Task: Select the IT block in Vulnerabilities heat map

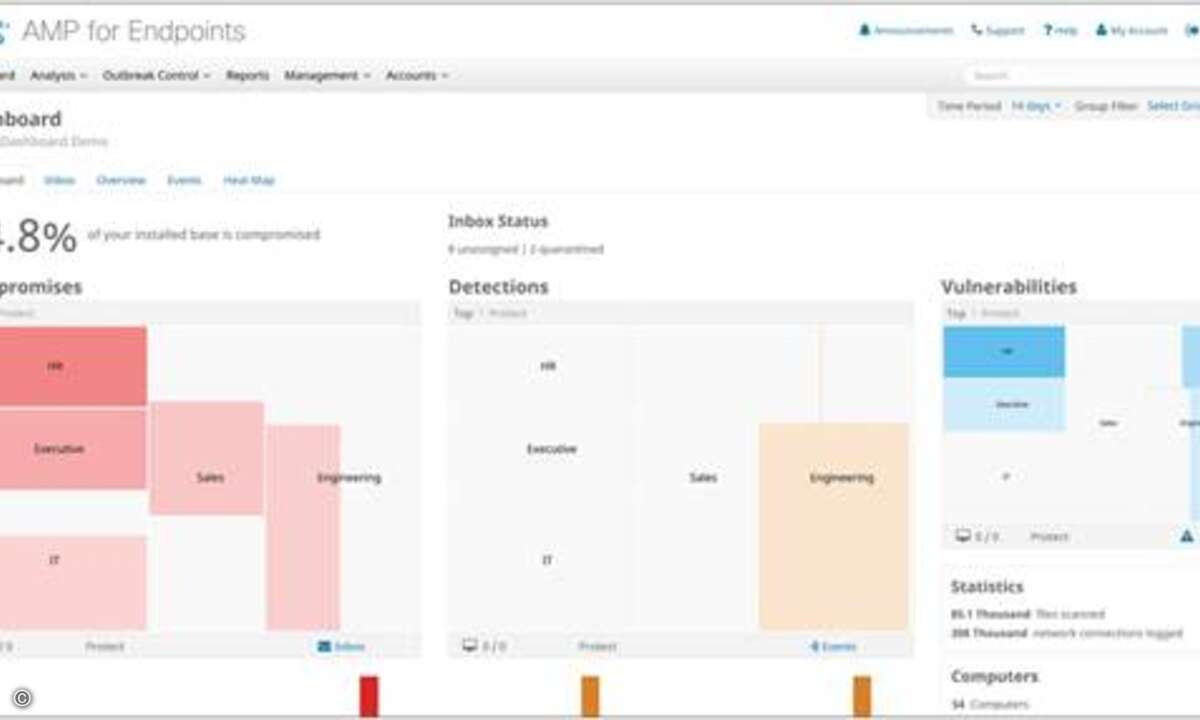Action: (x=1004, y=477)
